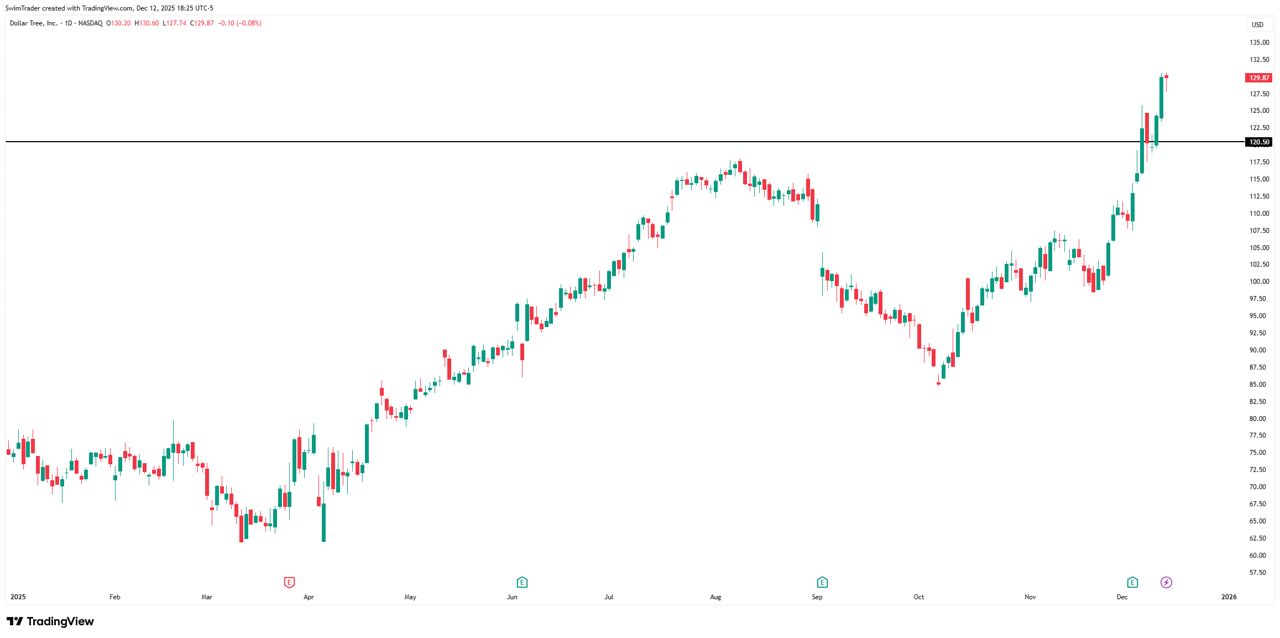Image resolution: width=1280 pixels, height=638 pixels.
Task: Click the 57.50 price axis label
Action: pos(1259,573)
